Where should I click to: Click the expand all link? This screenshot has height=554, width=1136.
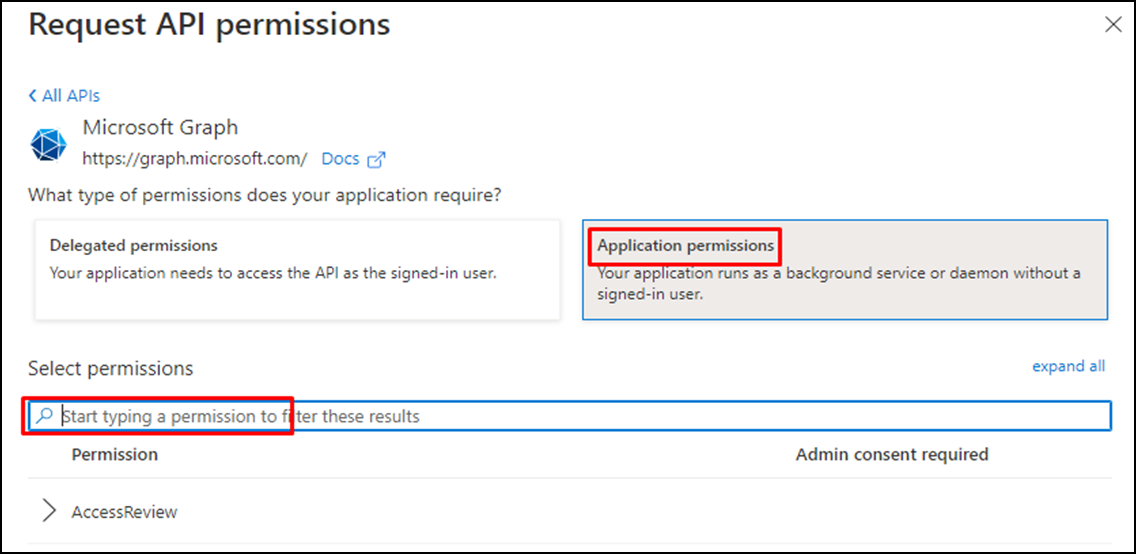pos(1069,366)
